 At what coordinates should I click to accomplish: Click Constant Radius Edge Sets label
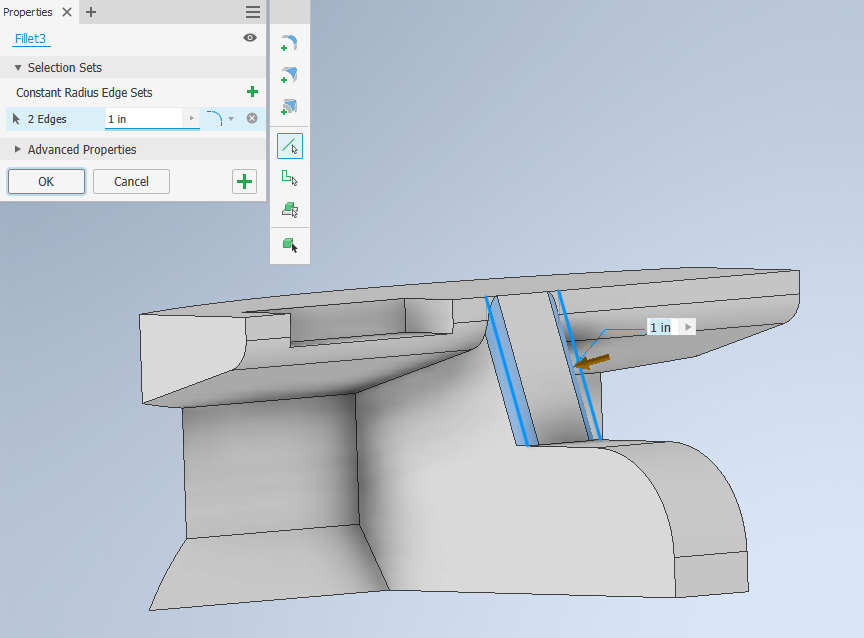(84, 93)
